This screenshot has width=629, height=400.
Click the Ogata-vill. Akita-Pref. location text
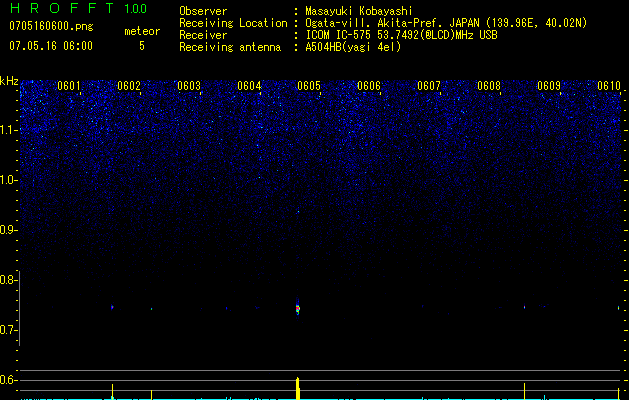click(x=446, y=23)
